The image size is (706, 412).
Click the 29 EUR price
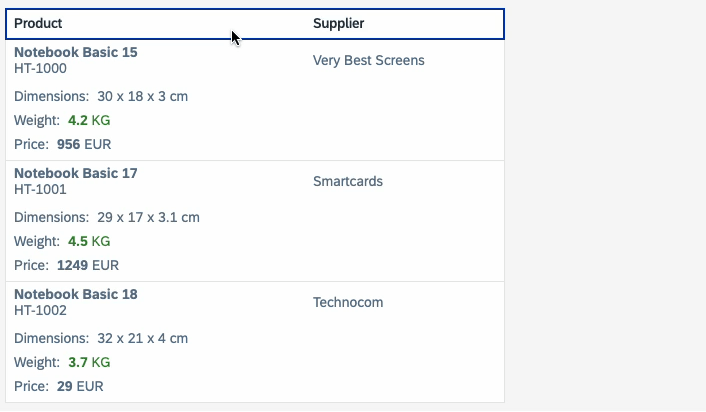80,386
